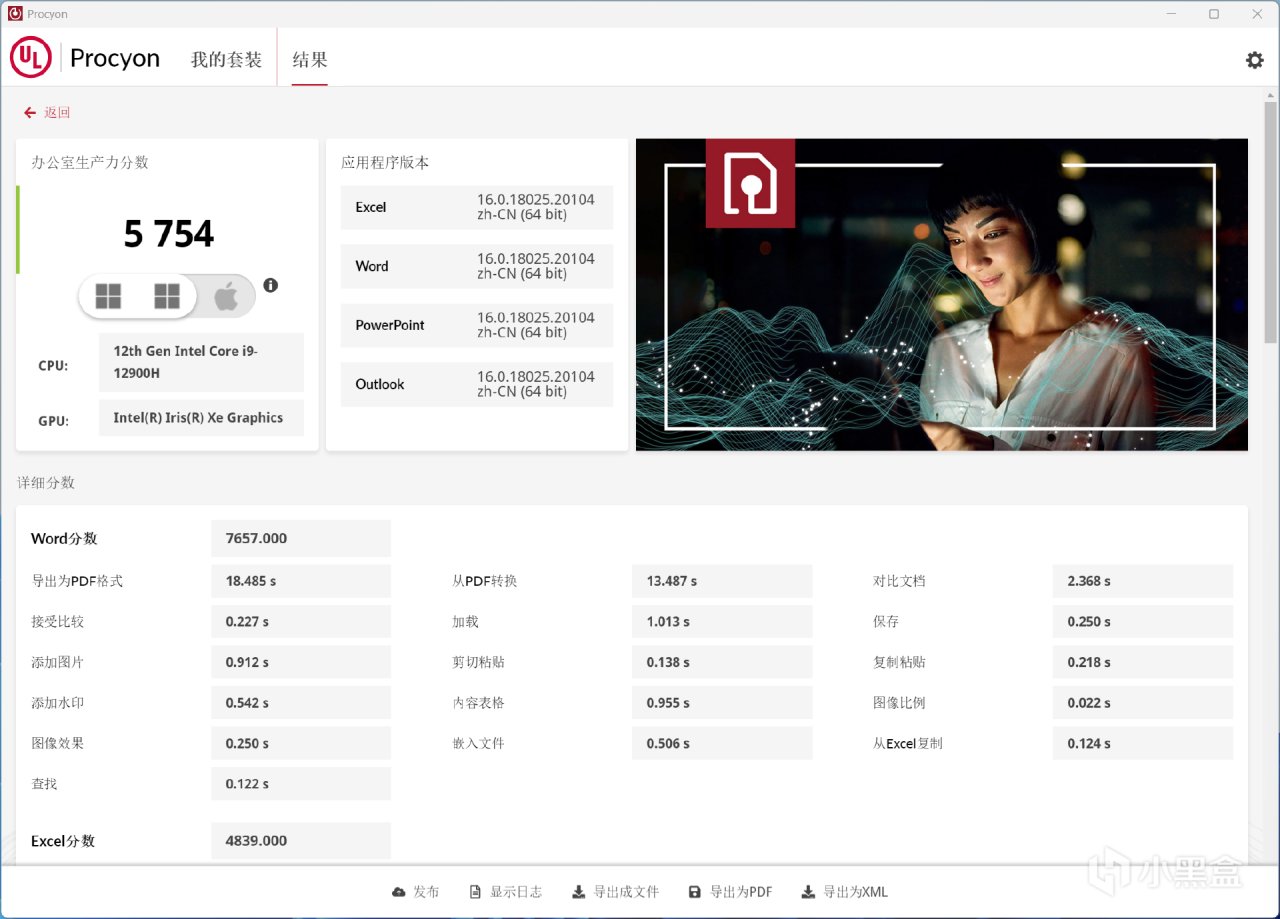The height and width of the screenshot is (919, 1280).
Task: Click the Procyon app icon in title bar
Action: (x=15, y=14)
